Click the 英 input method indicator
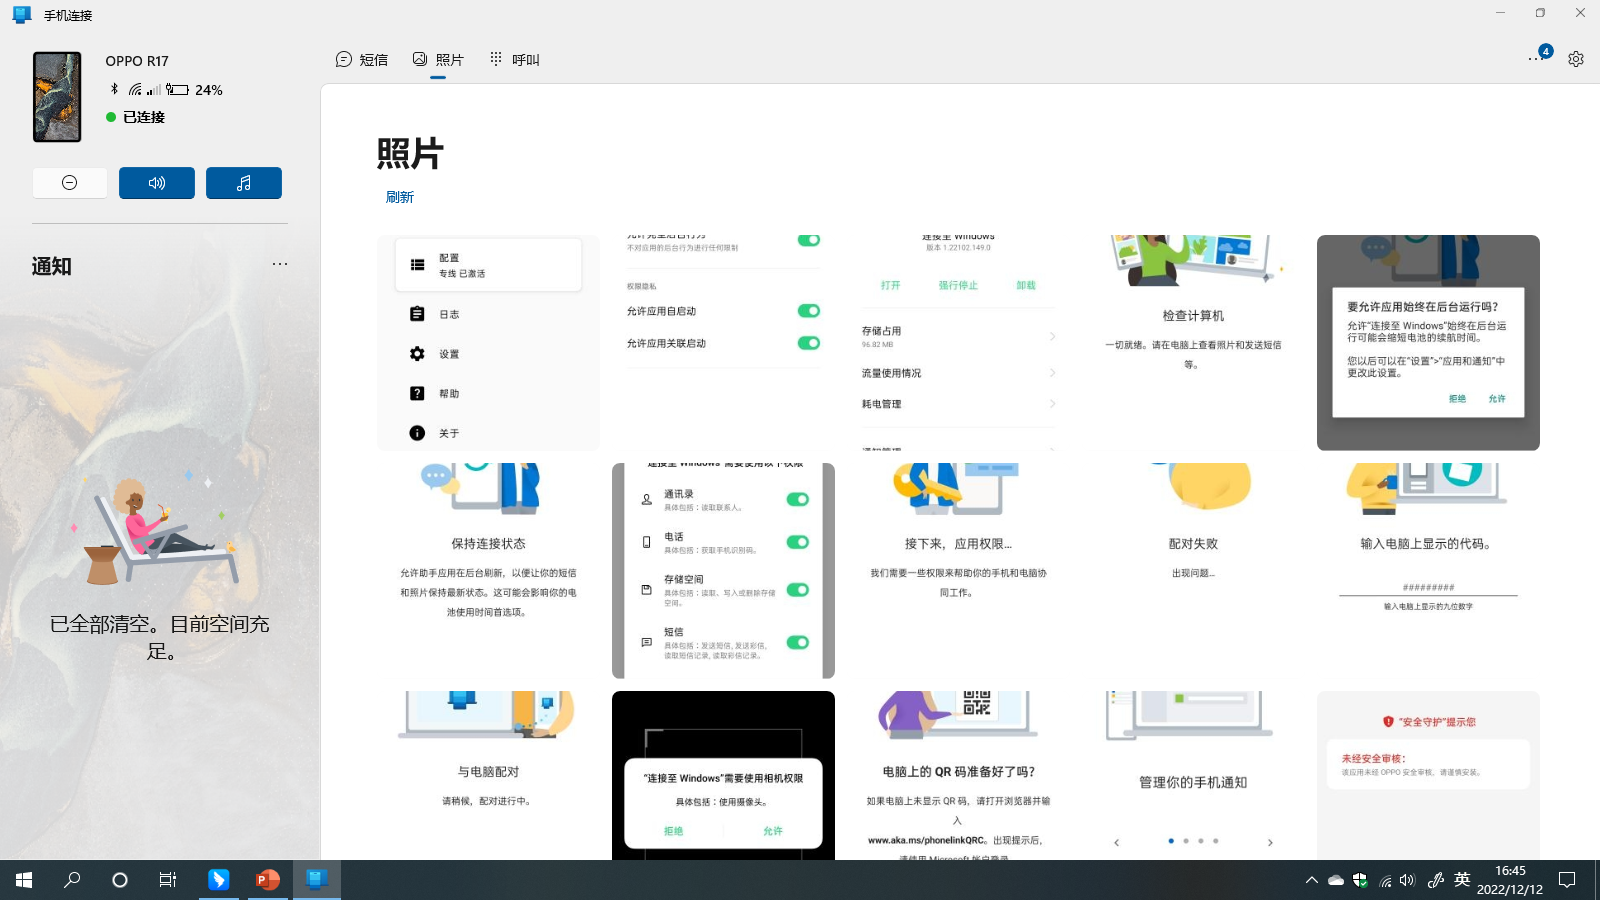The height and width of the screenshot is (900, 1600). point(1461,880)
